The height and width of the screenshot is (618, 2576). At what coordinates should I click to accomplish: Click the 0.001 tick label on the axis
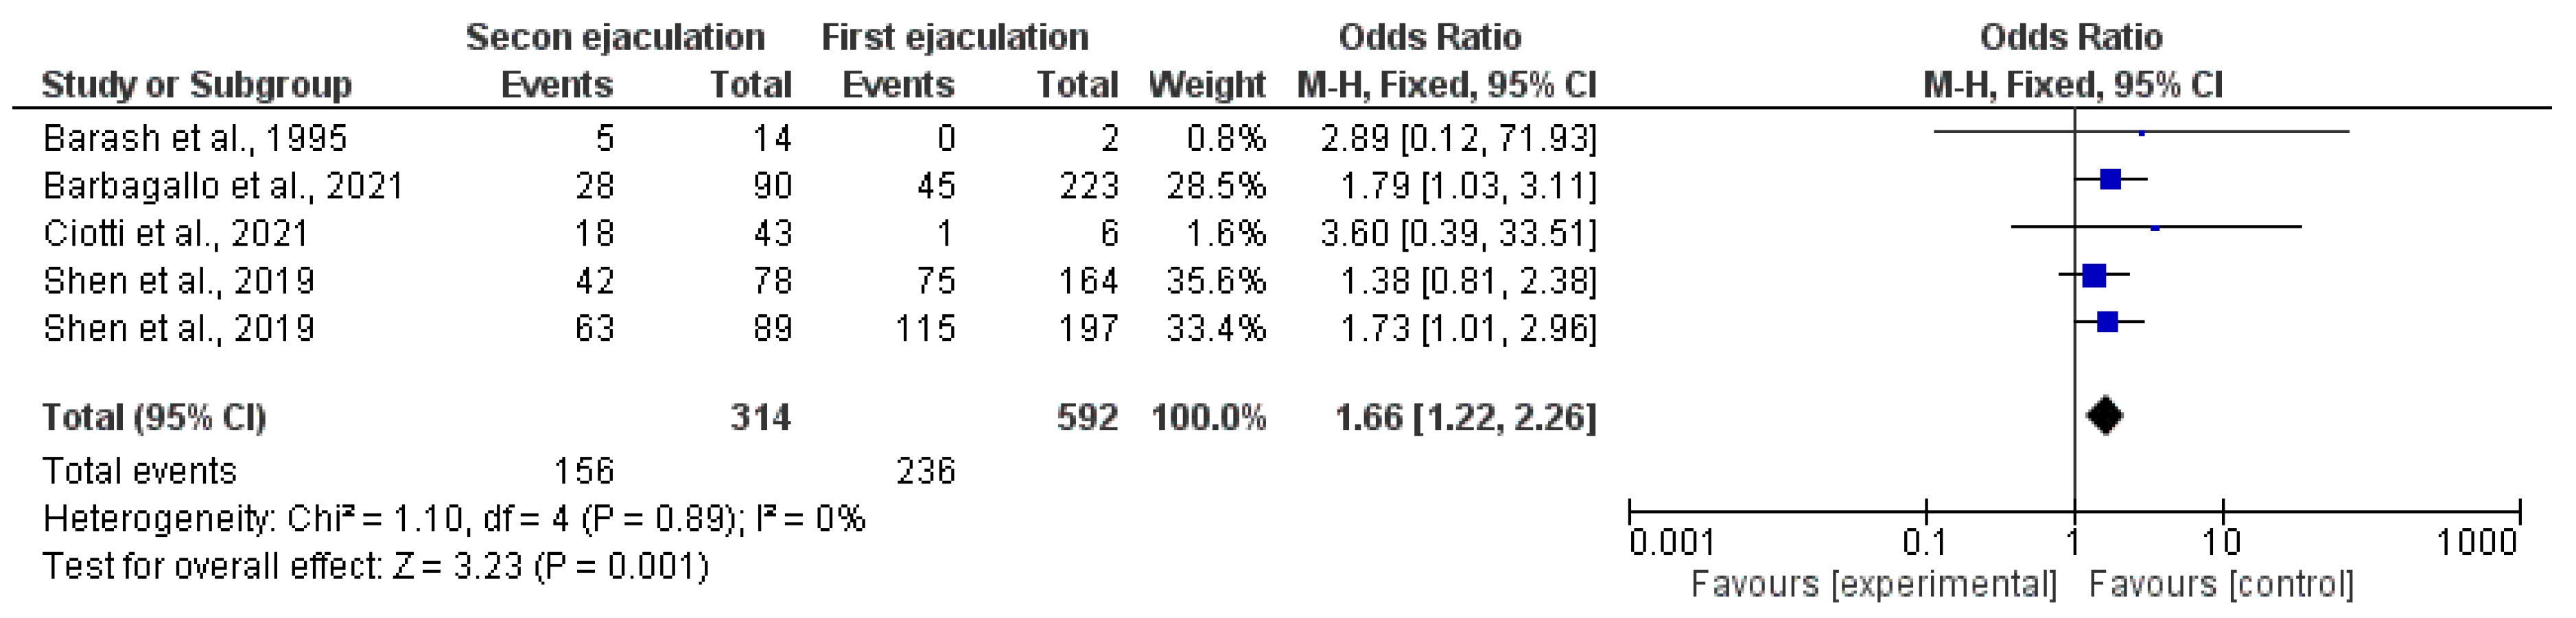tap(1672, 544)
